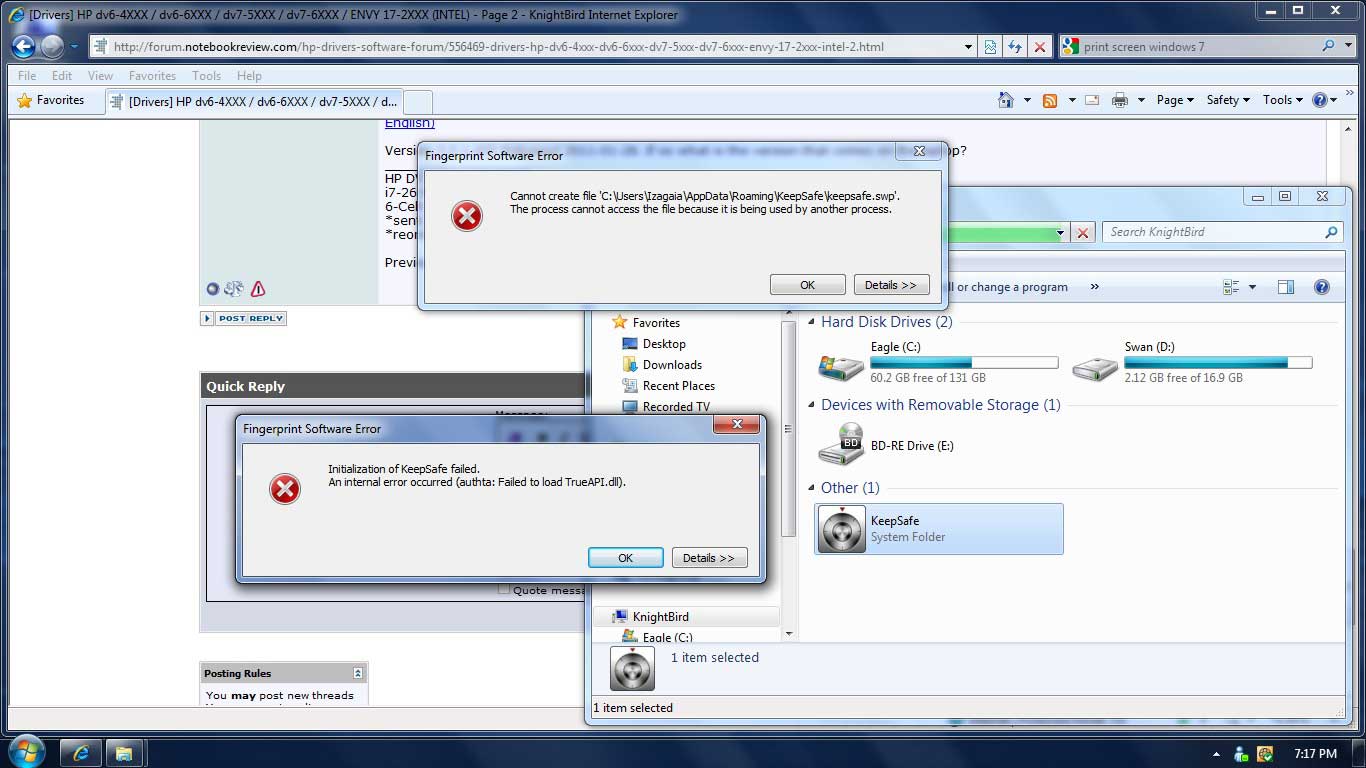This screenshot has width=1366, height=768.
Task: Open search provider dropdown arrow in IE
Action: (x=1347, y=46)
